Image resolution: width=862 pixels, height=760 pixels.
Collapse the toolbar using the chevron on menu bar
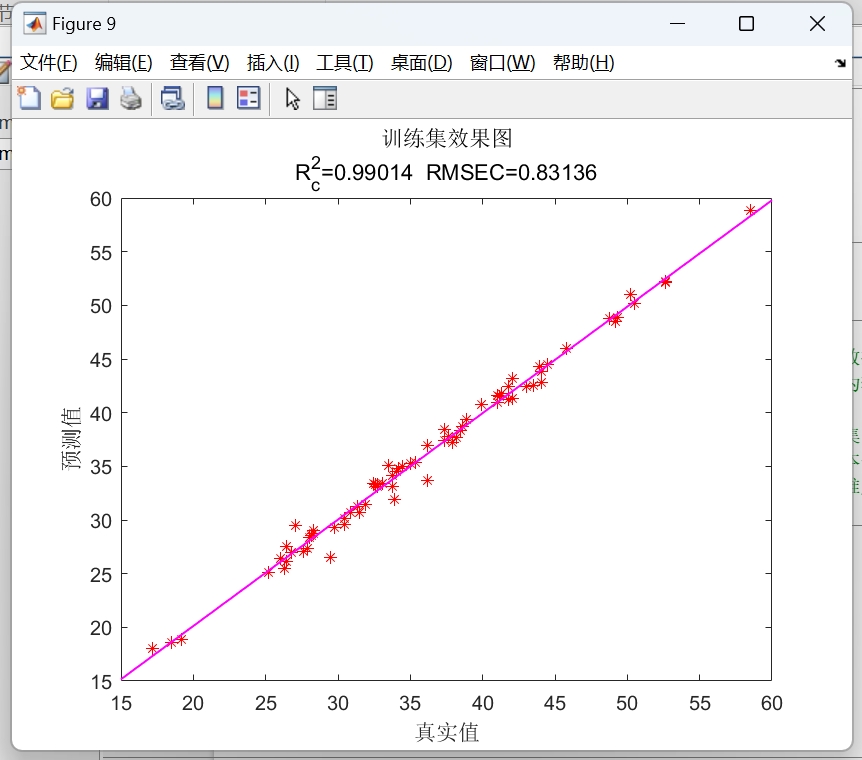pos(840,62)
